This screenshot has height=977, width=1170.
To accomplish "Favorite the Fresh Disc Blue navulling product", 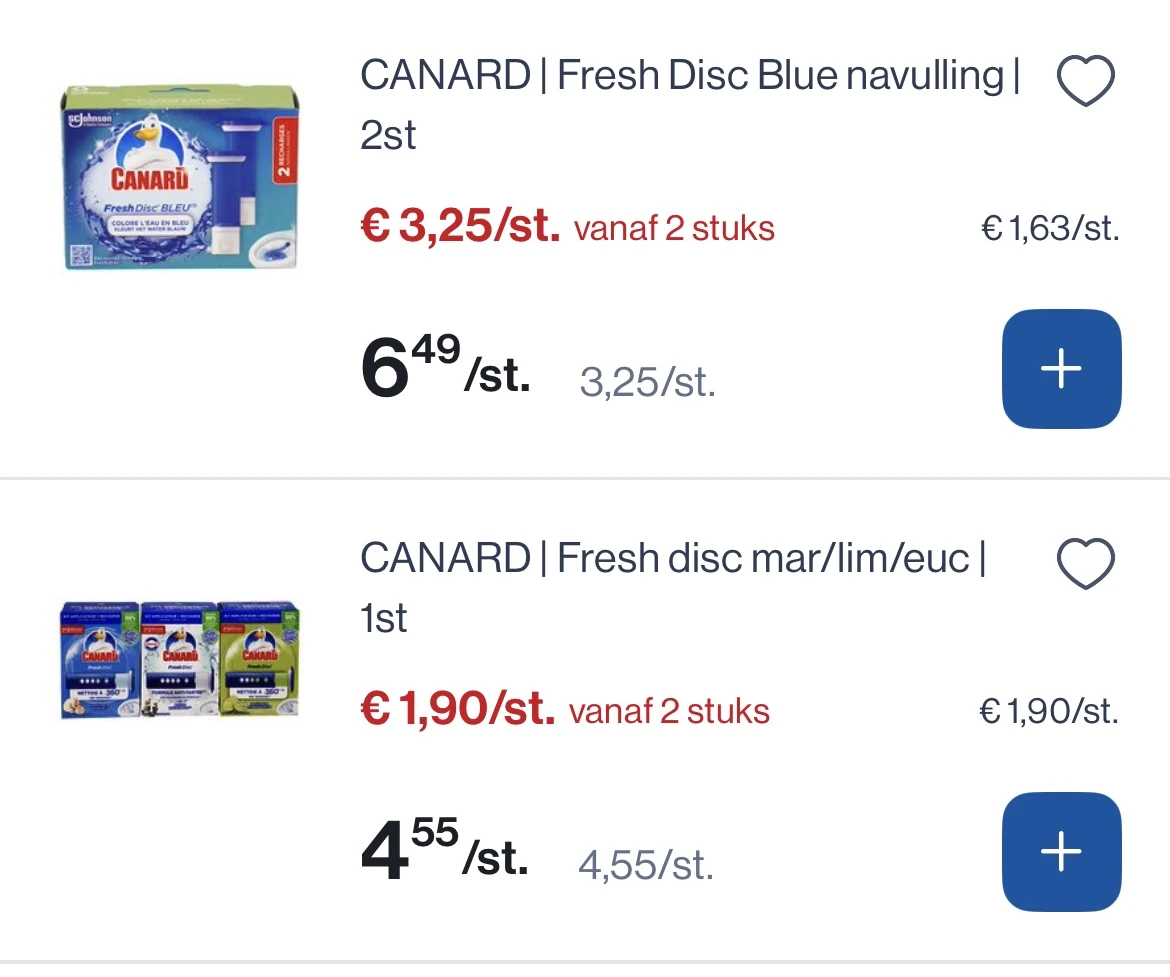I will [1085, 81].
